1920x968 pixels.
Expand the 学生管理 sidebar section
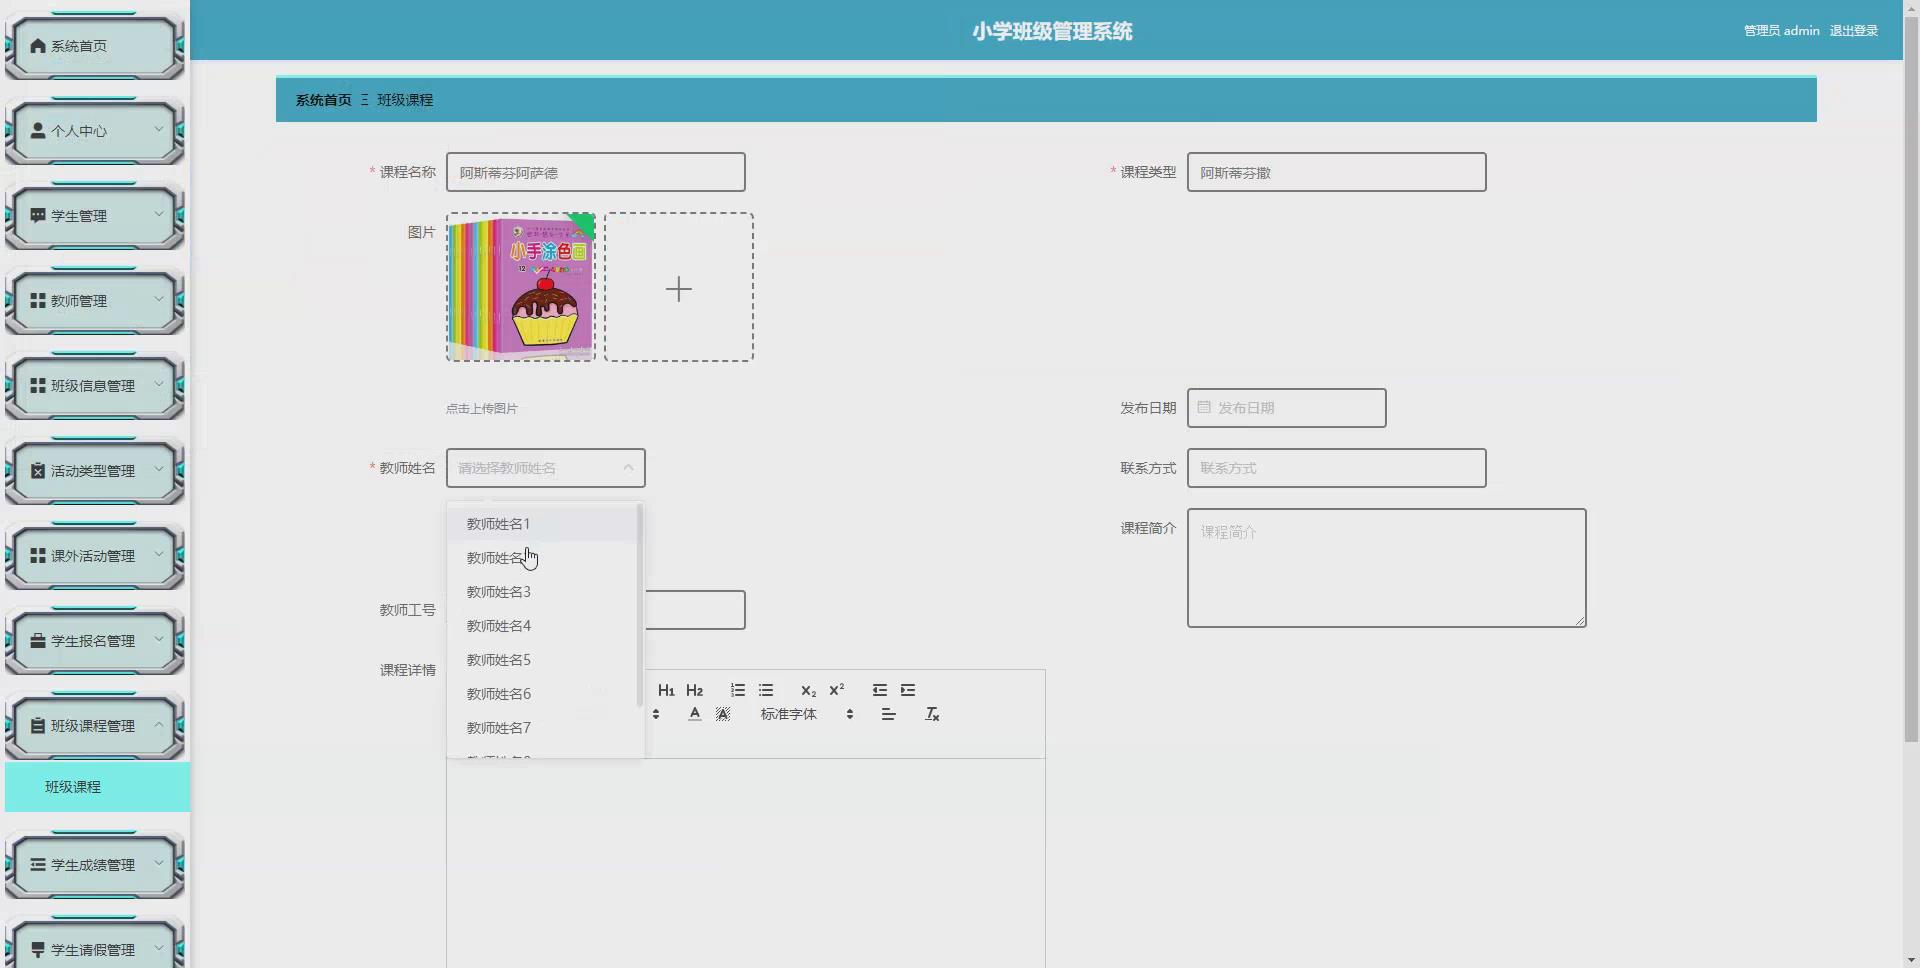[x=93, y=216]
